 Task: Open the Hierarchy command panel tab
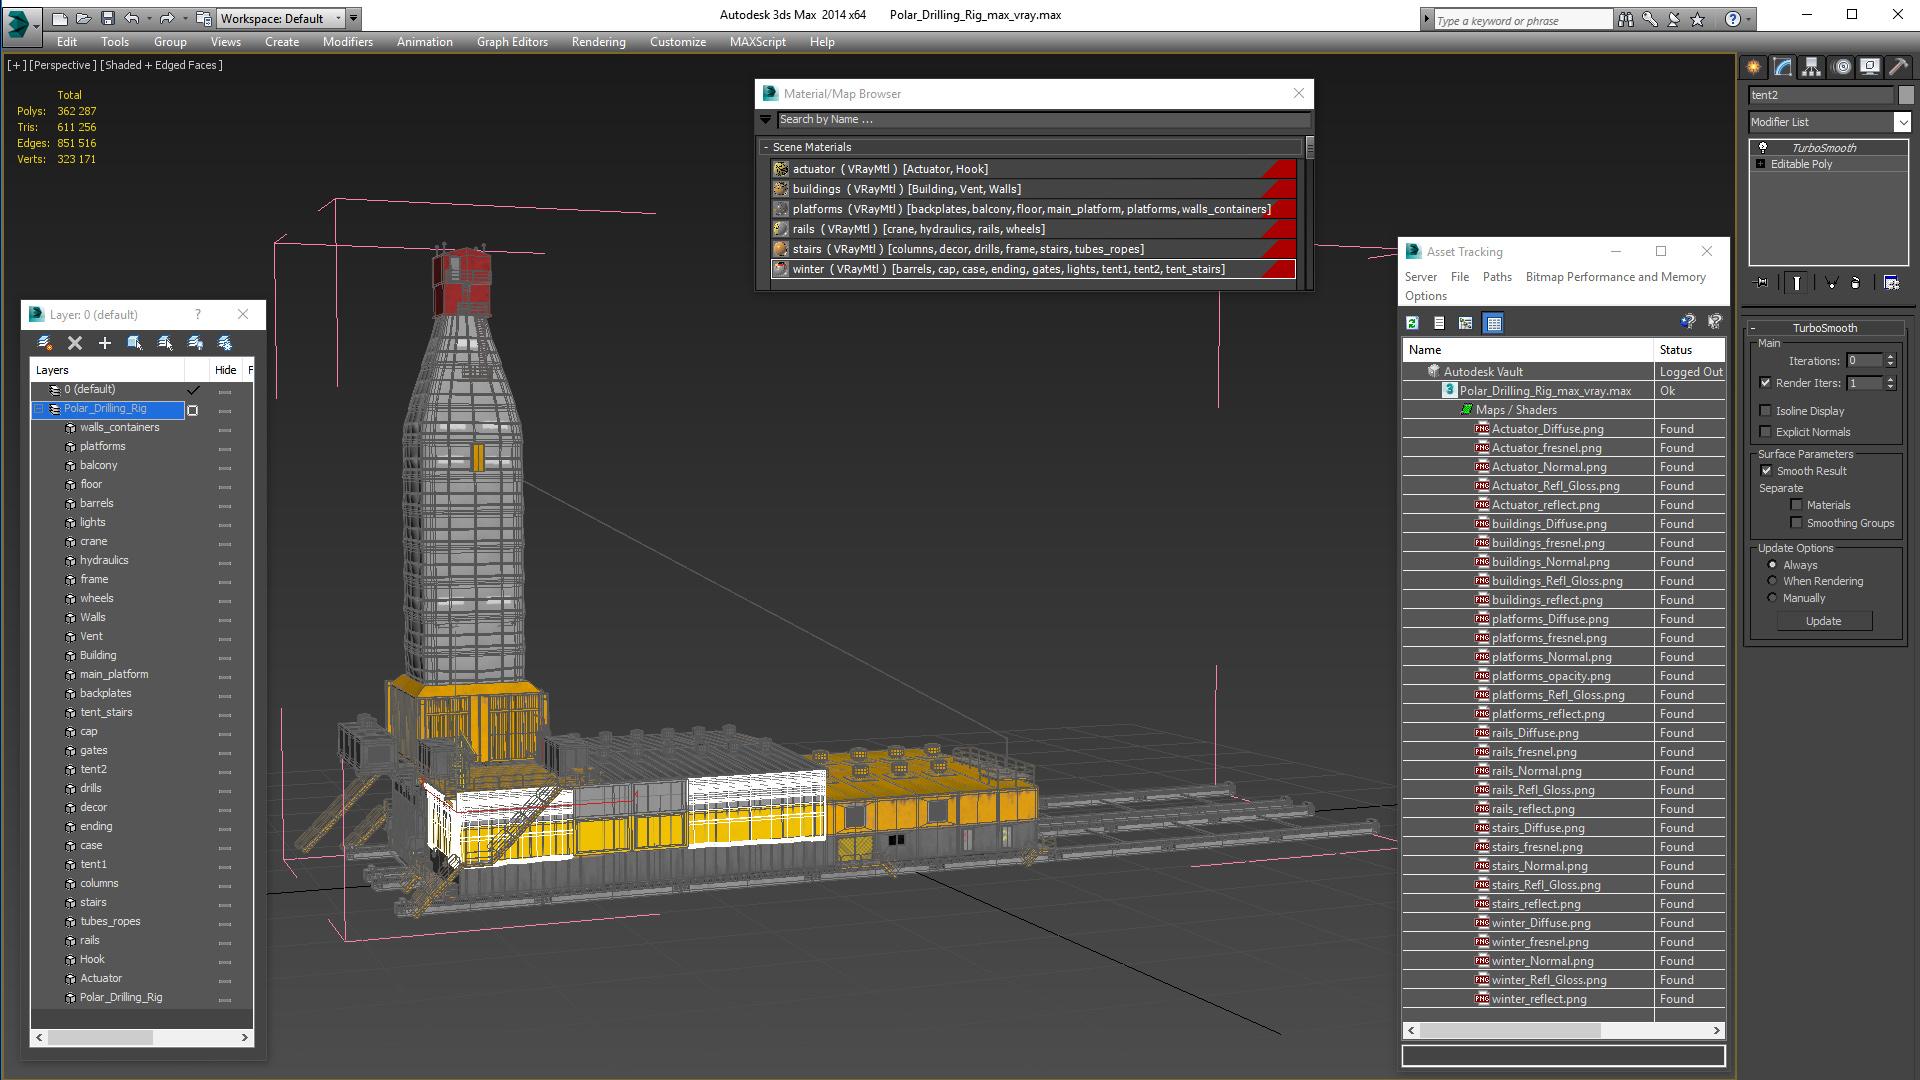[x=1811, y=67]
